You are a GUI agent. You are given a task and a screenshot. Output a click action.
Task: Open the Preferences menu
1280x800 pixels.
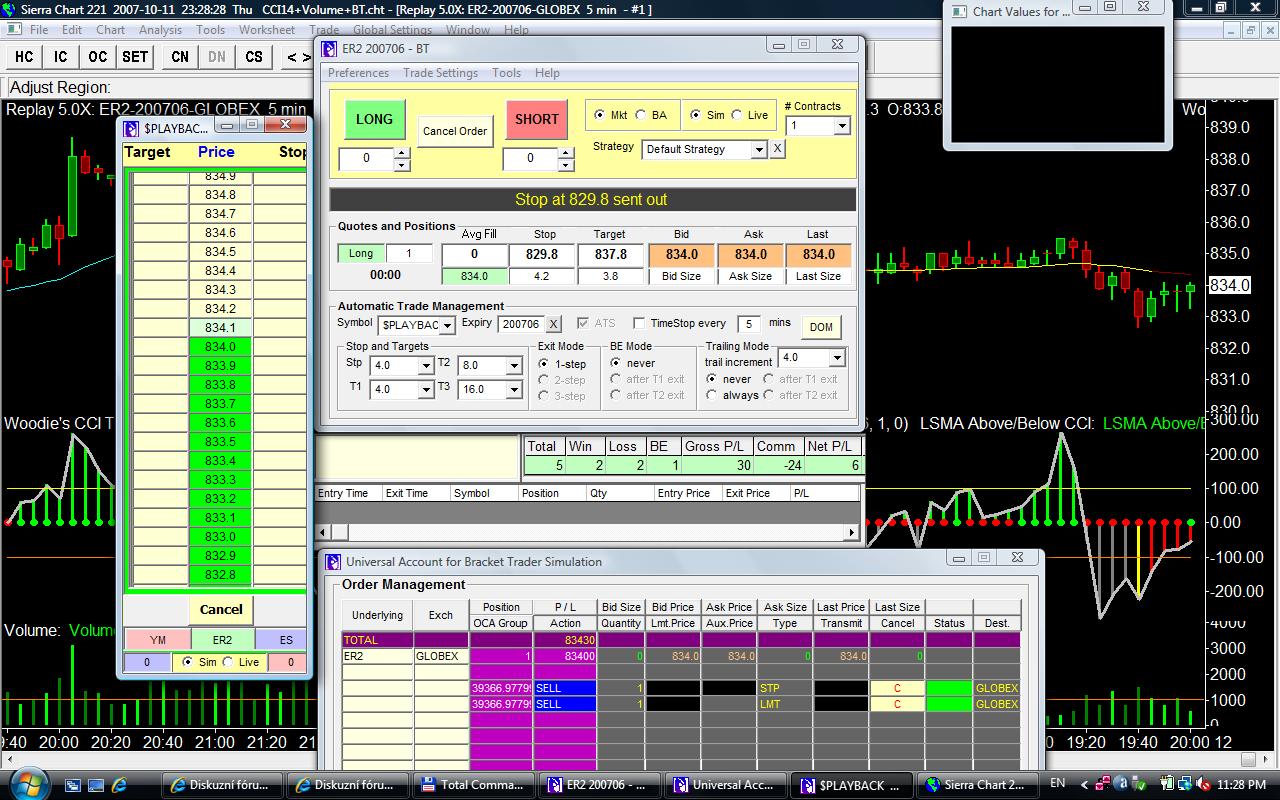pos(358,73)
